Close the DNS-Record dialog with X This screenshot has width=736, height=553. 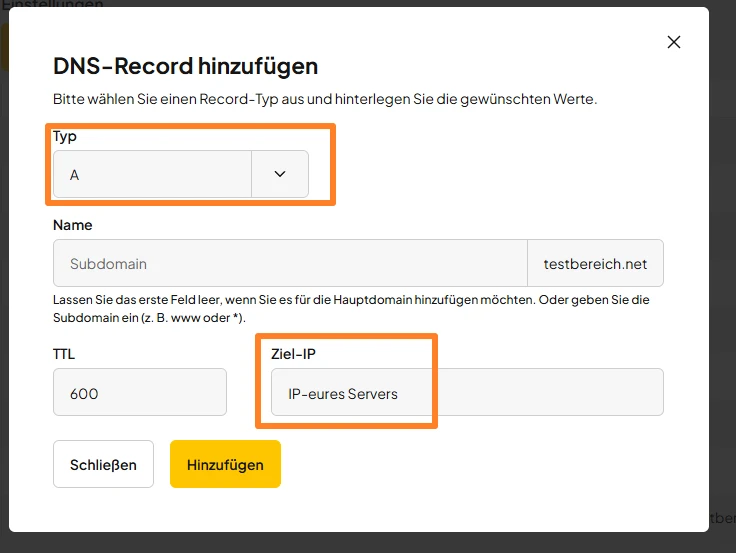coord(674,42)
